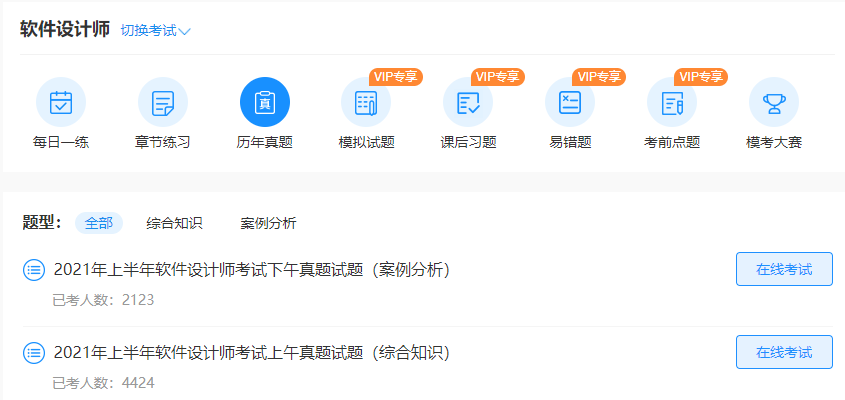The width and height of the screenshot is (845, 400).
Task: Click the VIP专享 badge above 模拟试题
Action: 395,76
